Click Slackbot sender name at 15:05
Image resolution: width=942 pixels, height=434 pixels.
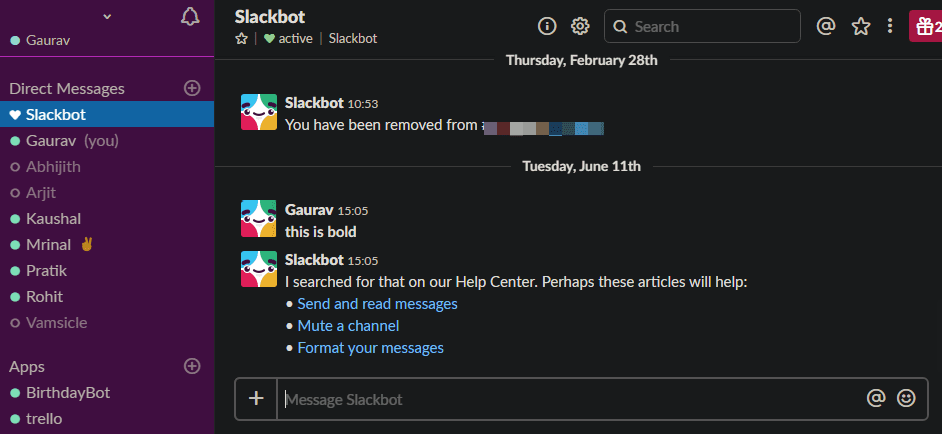(x=314, y=260)
